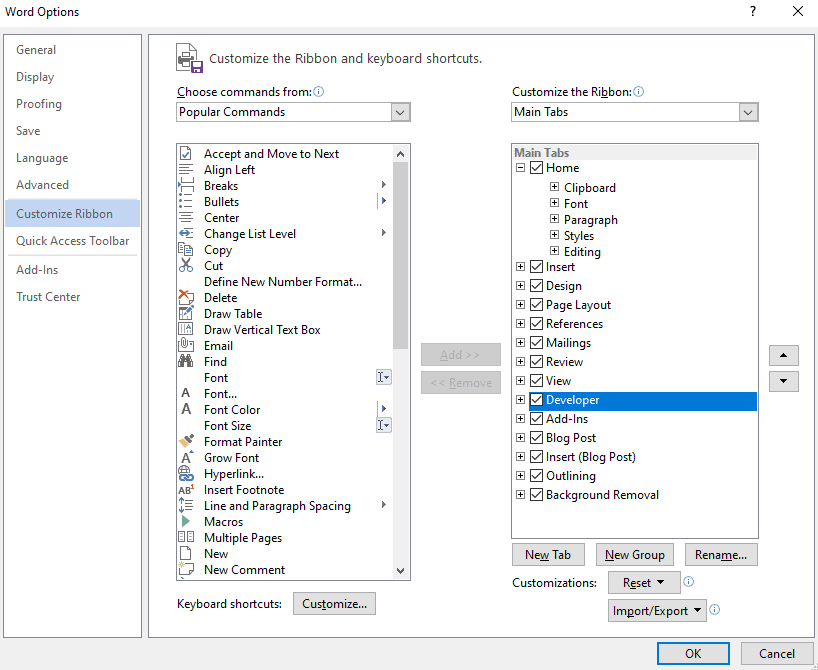This screenshot has height=670, width=818.
Task: Select the New Comment icon
Action: pos(186,569)
